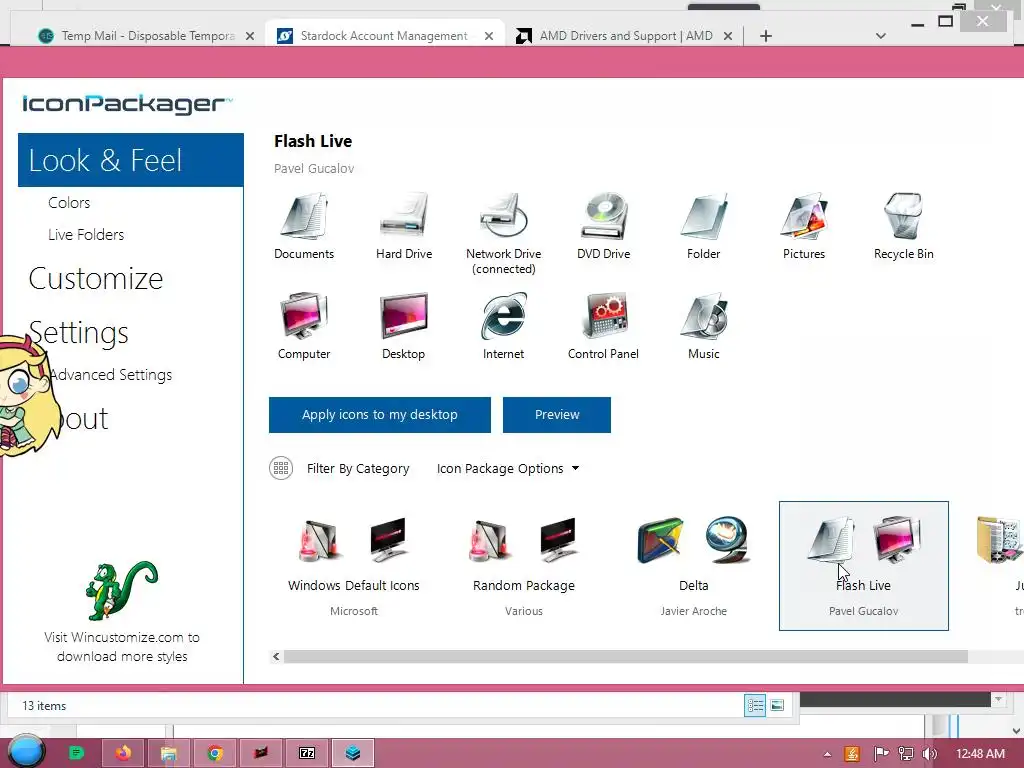Click the Folder icon in package preview

coord(703,217)
